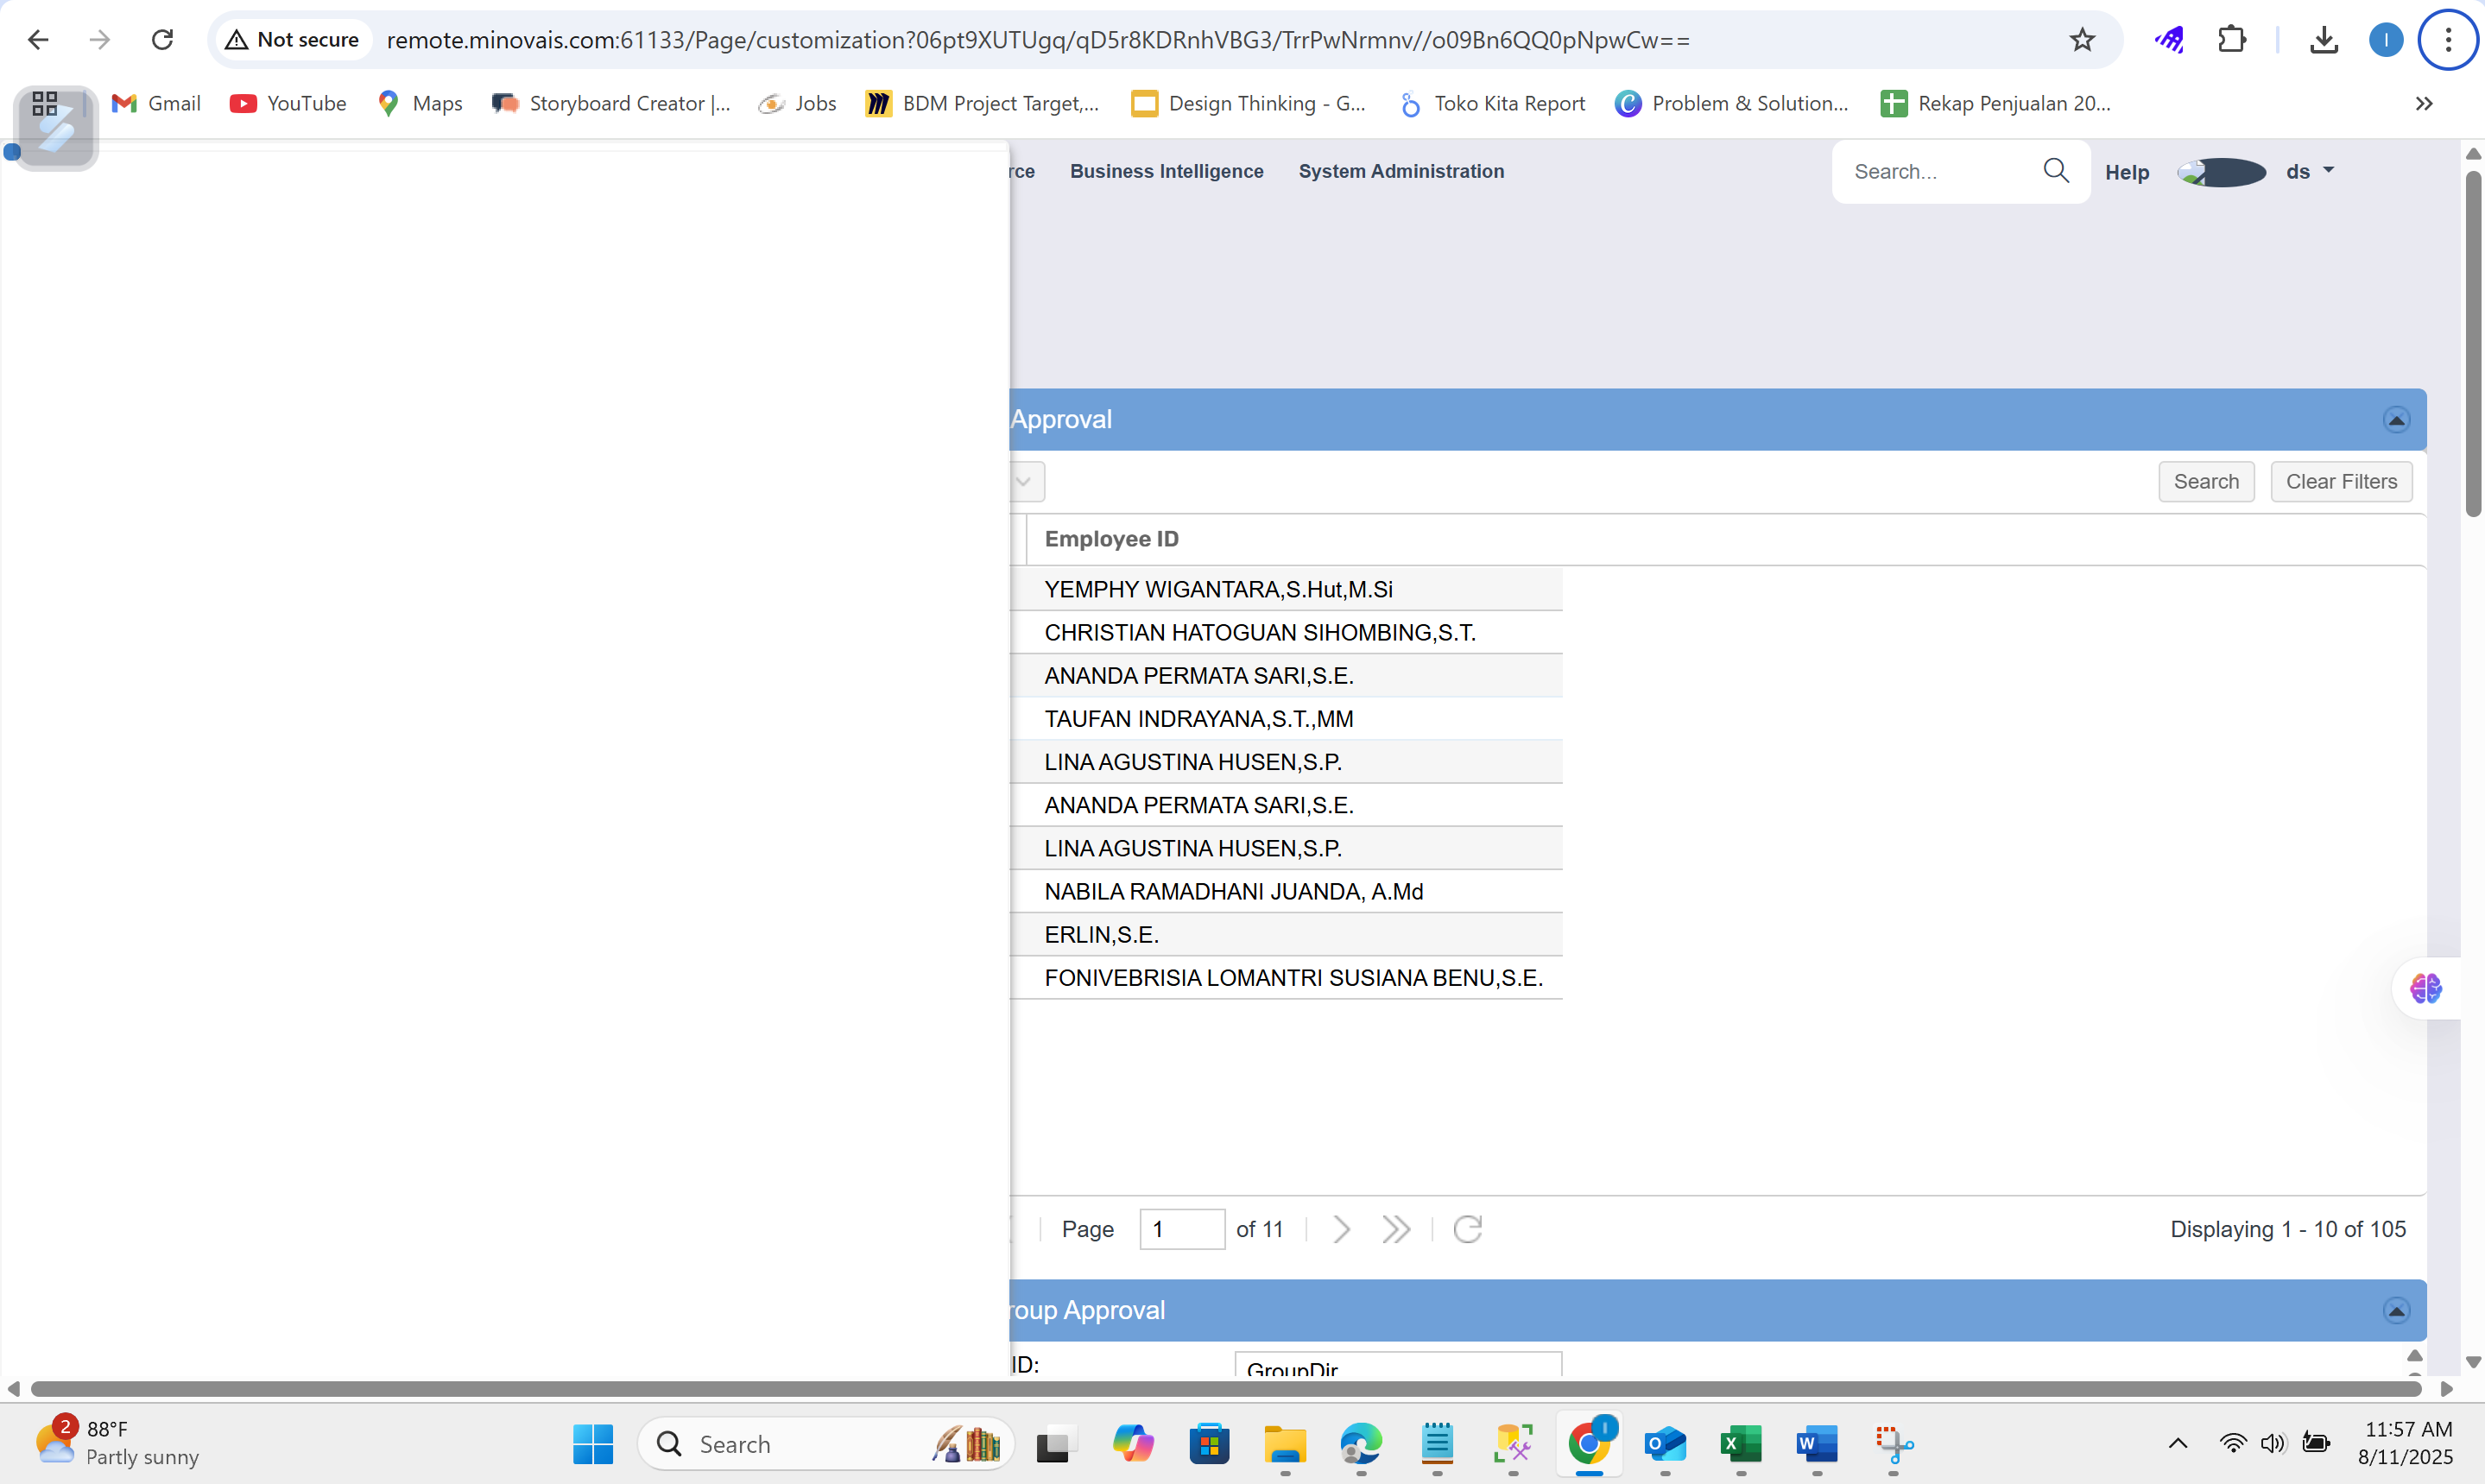
Task: Click the horizontal page scrollbar thumb
Action: [x=1225, y=1389]
